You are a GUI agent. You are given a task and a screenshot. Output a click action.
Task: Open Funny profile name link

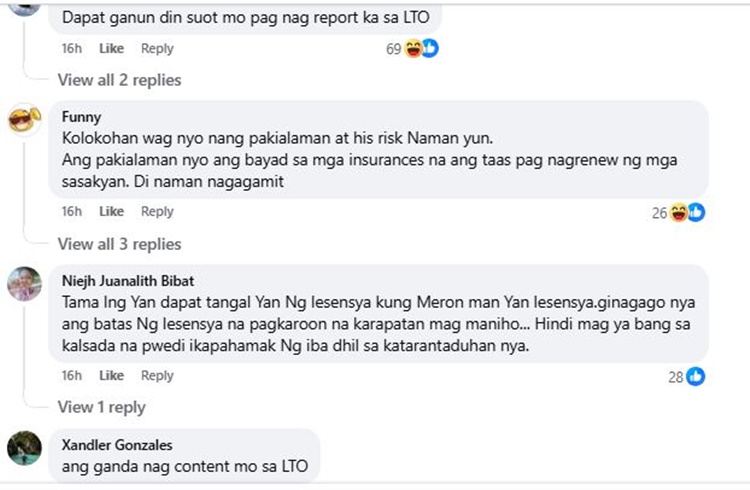[81, 116]
